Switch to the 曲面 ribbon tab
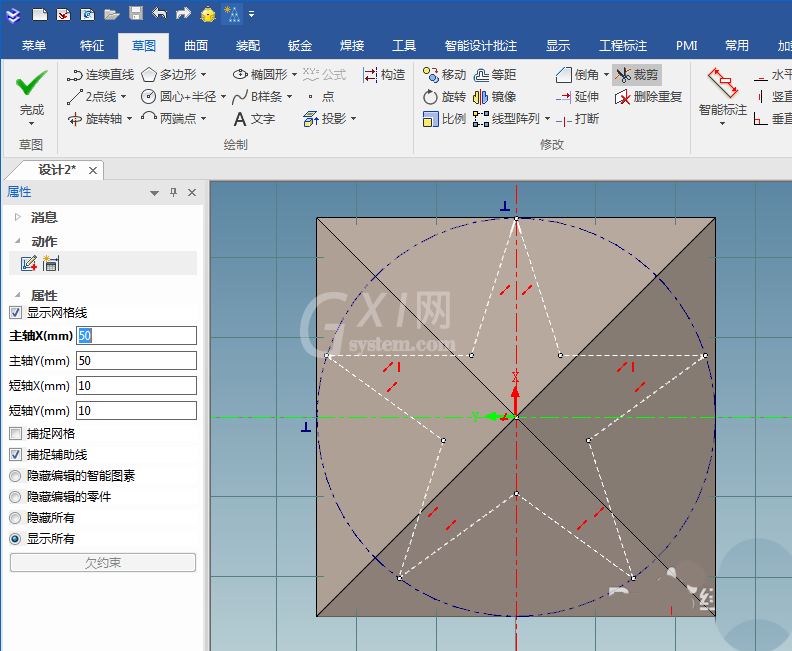The width and height of the screenshot is (792, 651). point(196,46)
